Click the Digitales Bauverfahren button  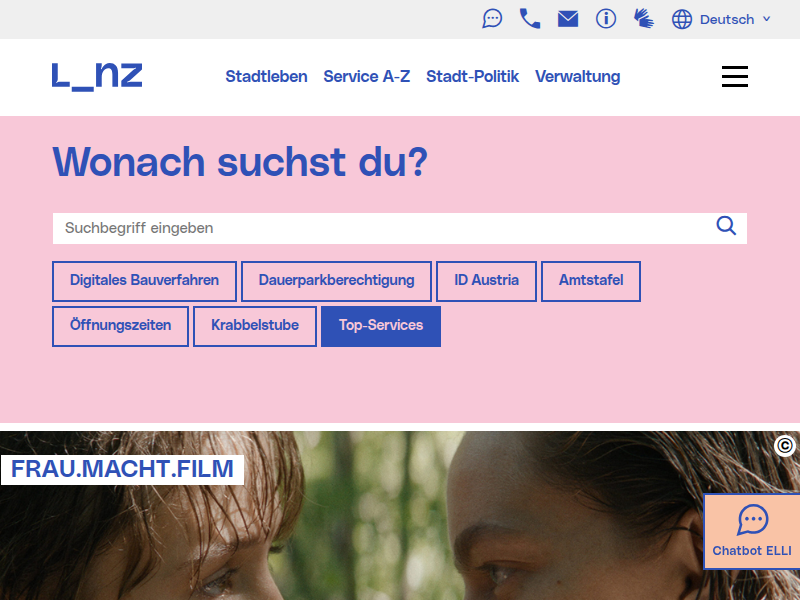tap(144, 281)
